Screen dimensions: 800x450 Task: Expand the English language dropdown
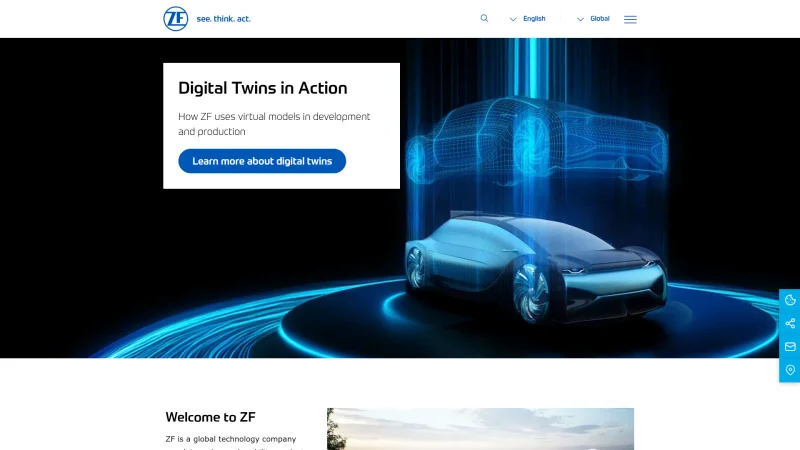(528, 19)
